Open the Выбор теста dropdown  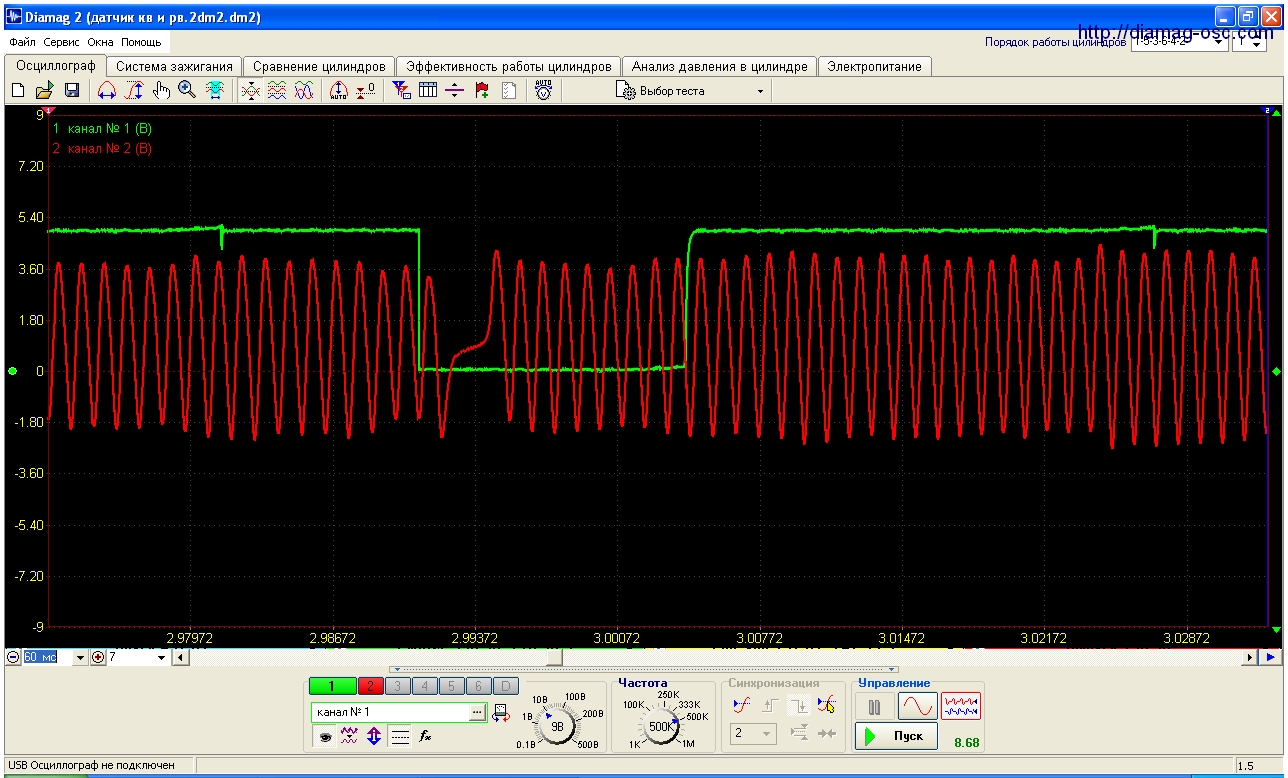760,91
